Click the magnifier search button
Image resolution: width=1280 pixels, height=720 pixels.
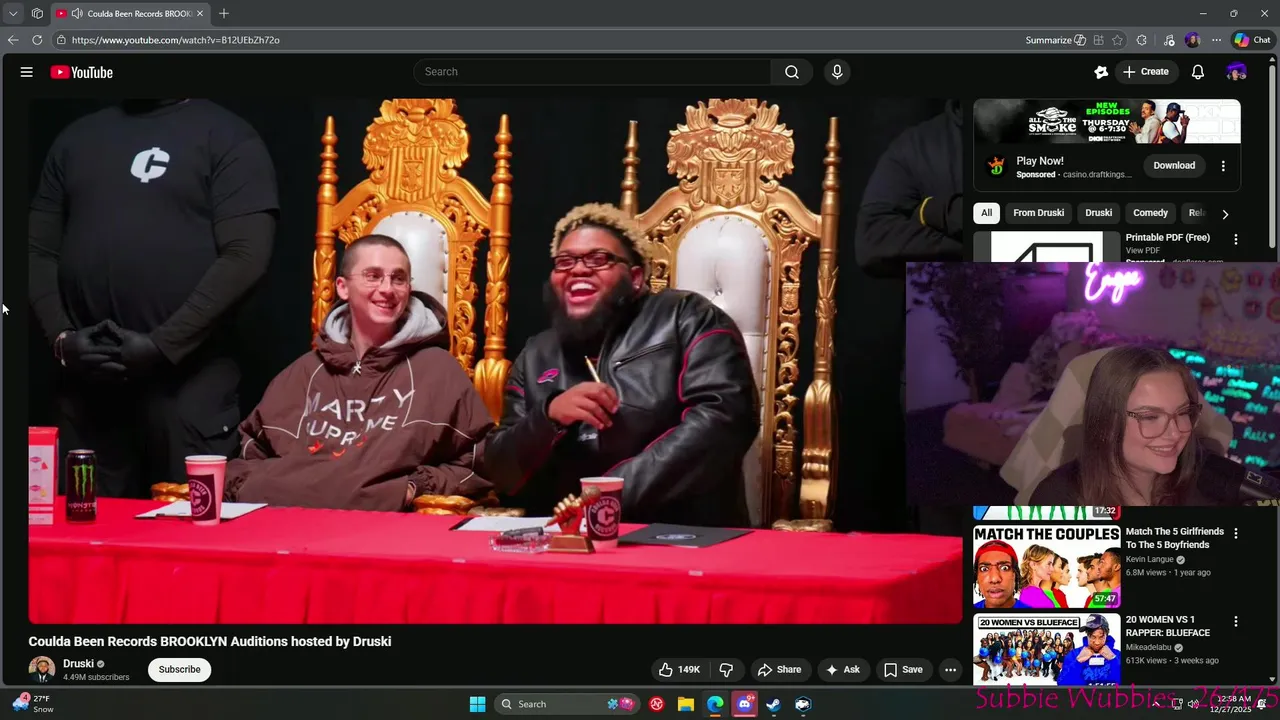coord(792,72)
